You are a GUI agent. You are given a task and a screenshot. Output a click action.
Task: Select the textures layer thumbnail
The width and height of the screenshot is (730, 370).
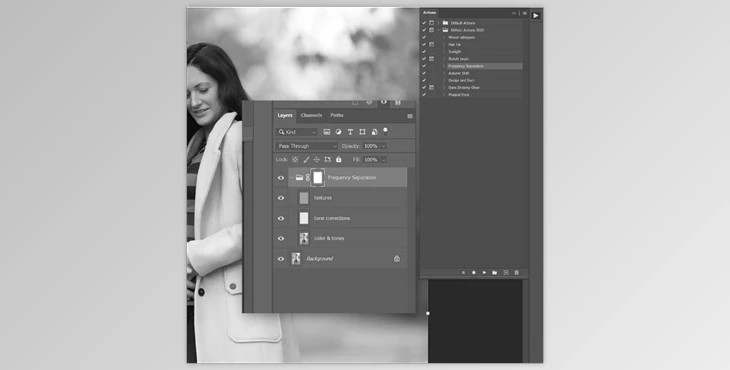click(x=304, y=198)
